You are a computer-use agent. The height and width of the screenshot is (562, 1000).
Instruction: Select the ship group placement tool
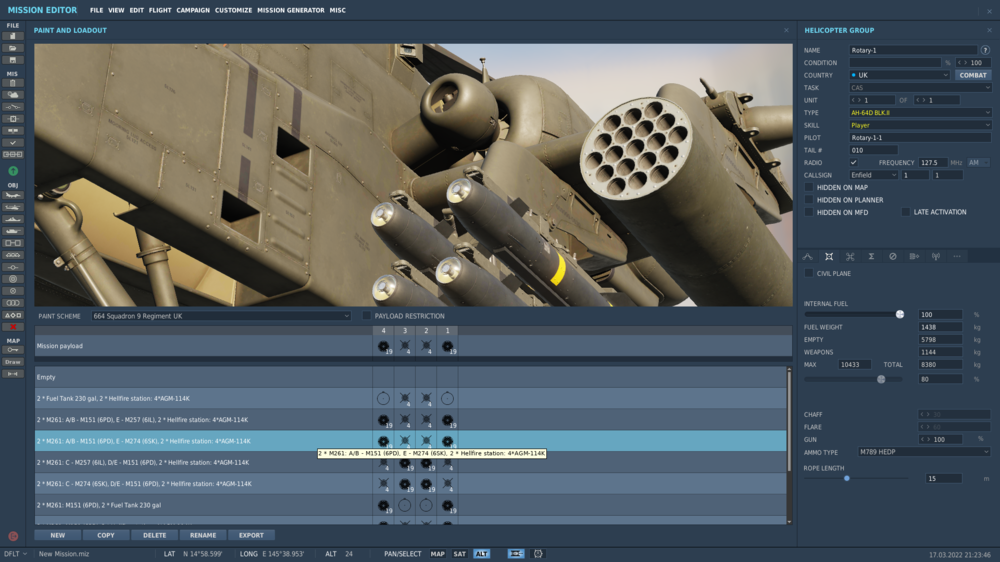pyautogui.click(x=12, y=219)
